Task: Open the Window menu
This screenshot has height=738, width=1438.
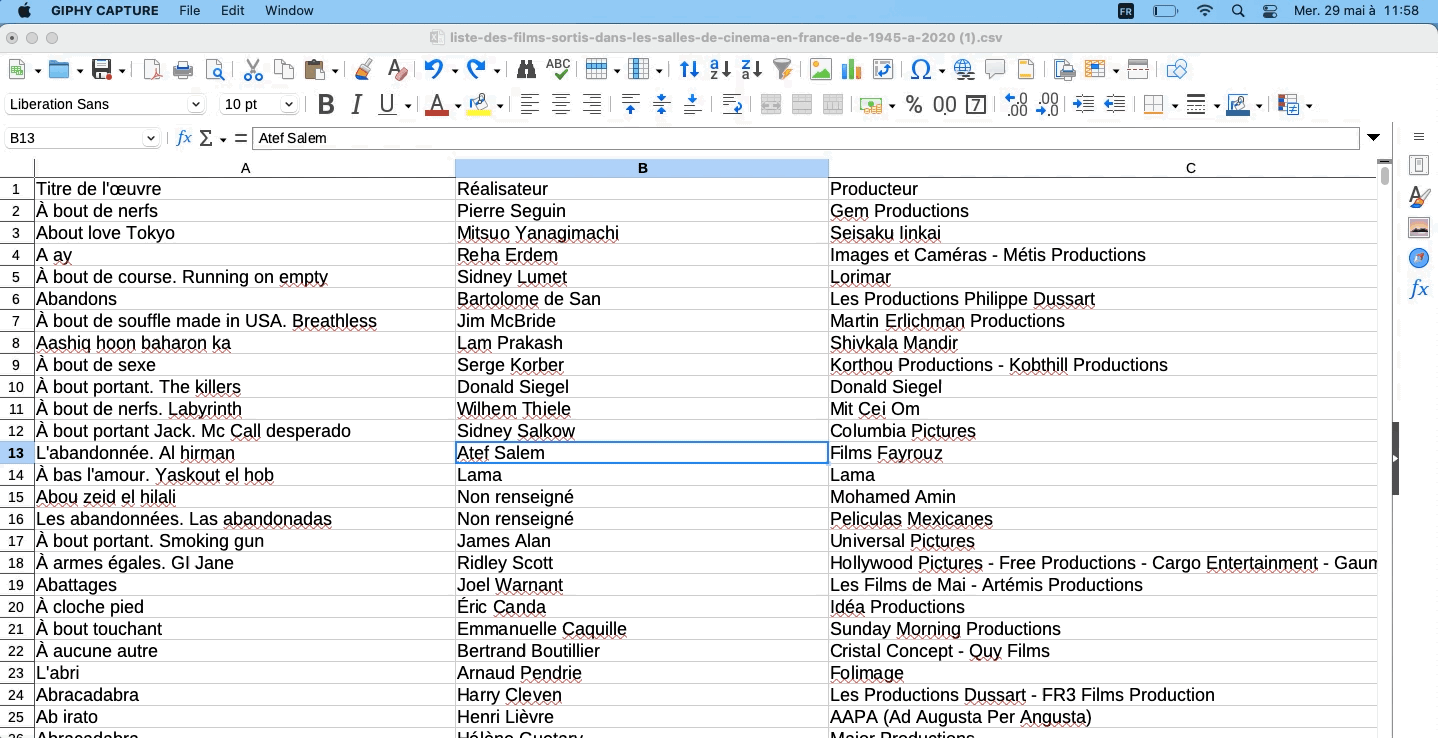Action: [289, 11]
